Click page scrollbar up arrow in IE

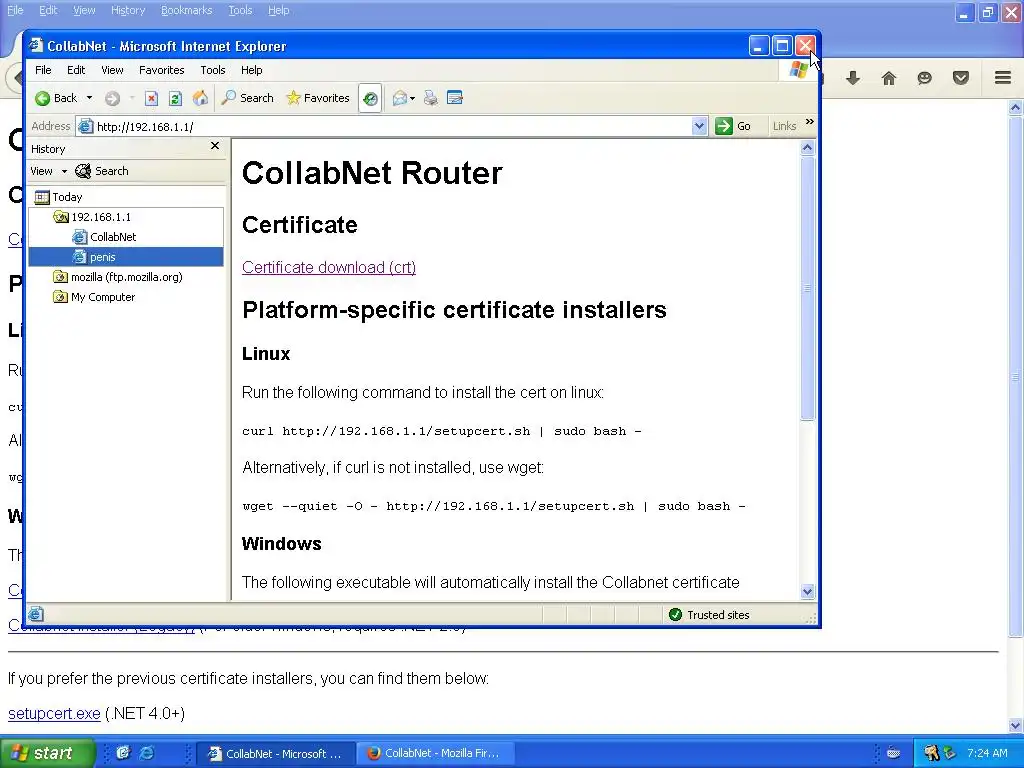pos(807,148)
